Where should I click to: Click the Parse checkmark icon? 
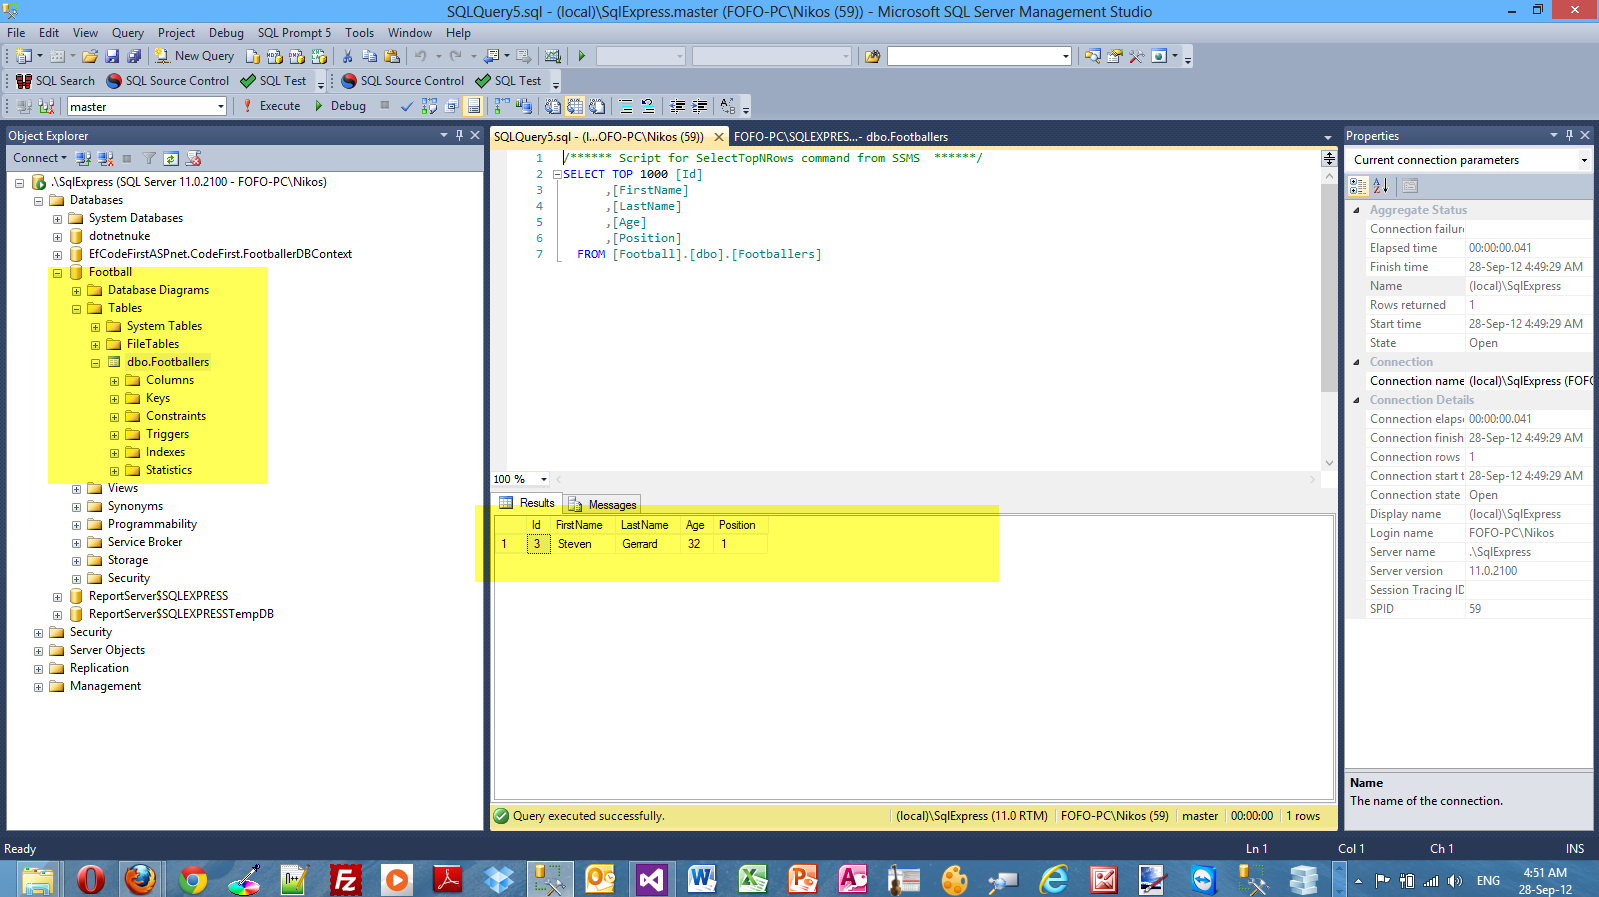pos(407,106)
